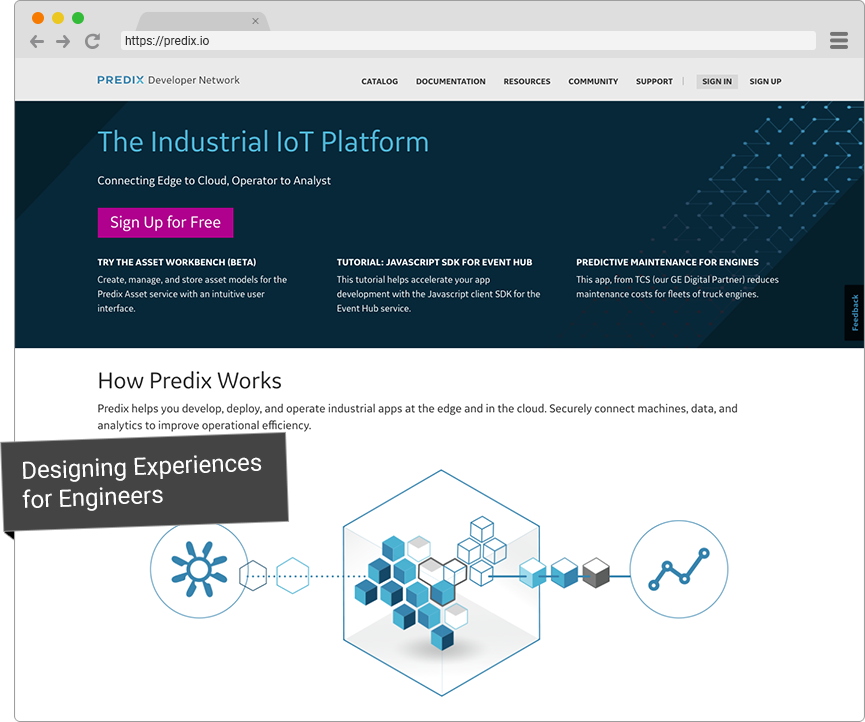Open the DOCUMENTATION menu item
865x722 pixels.
click(451, 82)
